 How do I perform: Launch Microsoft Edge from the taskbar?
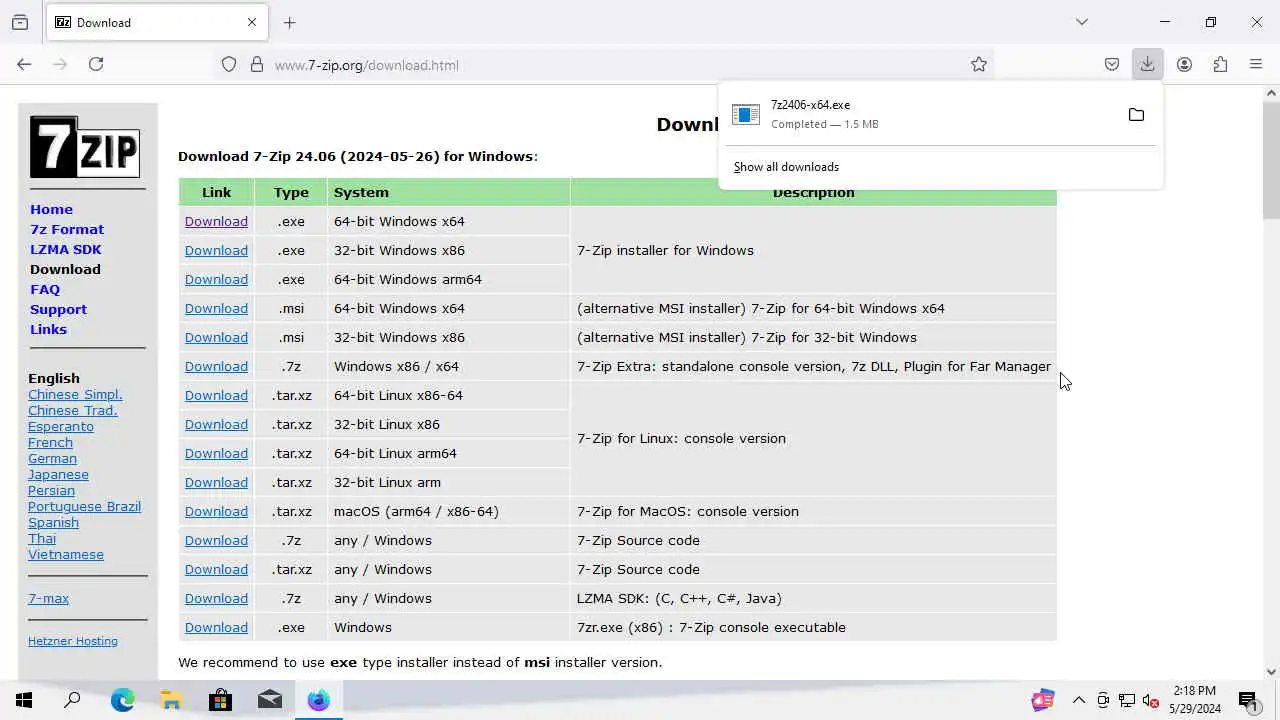click(x=122, y=700)
